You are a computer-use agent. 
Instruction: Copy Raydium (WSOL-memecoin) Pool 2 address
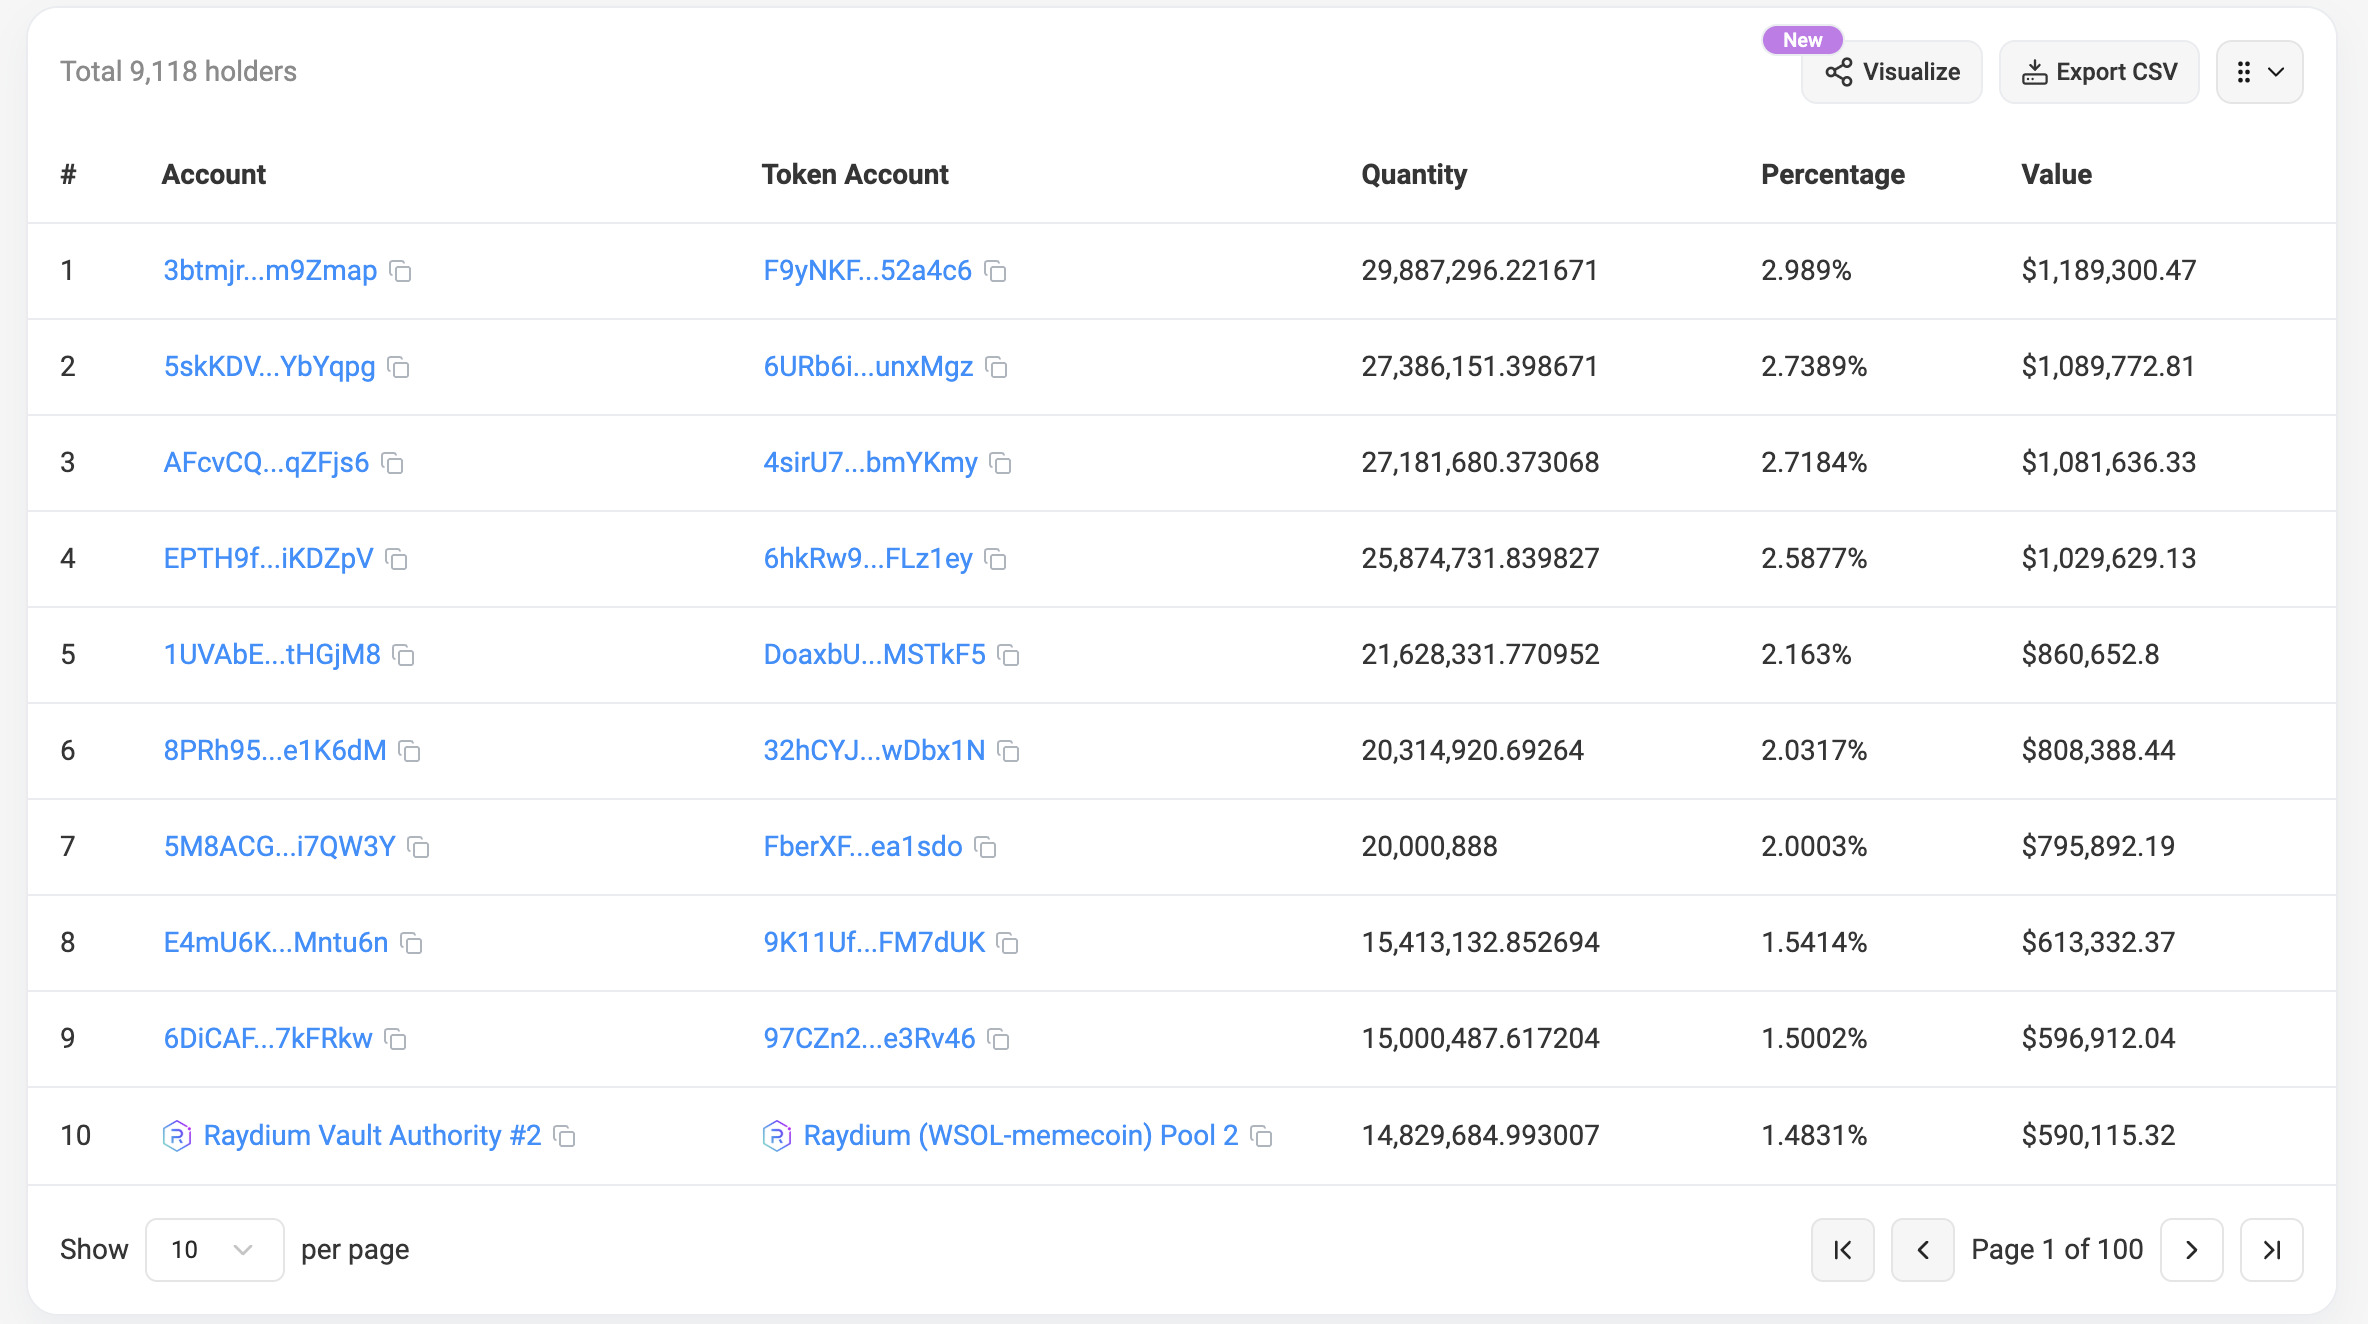[1261, 1136]
